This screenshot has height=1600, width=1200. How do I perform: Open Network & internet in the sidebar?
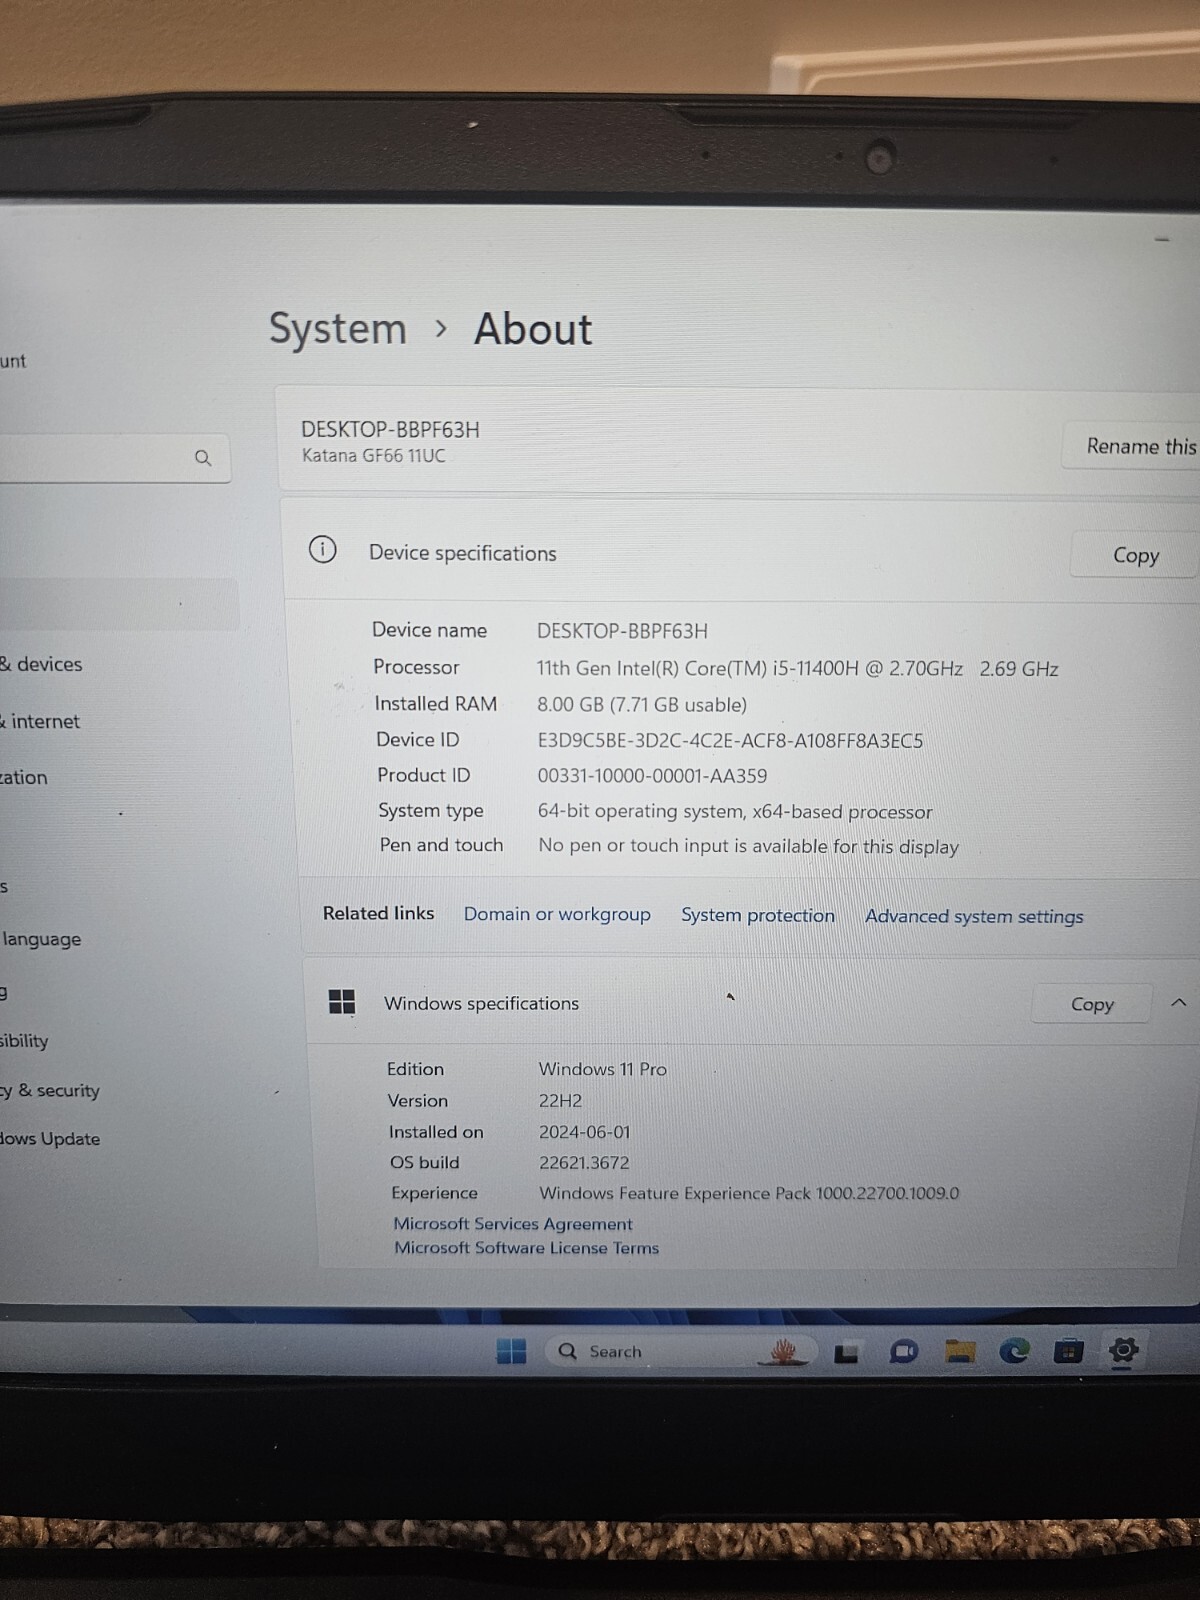pyautogui.click(x=40, y=721)
